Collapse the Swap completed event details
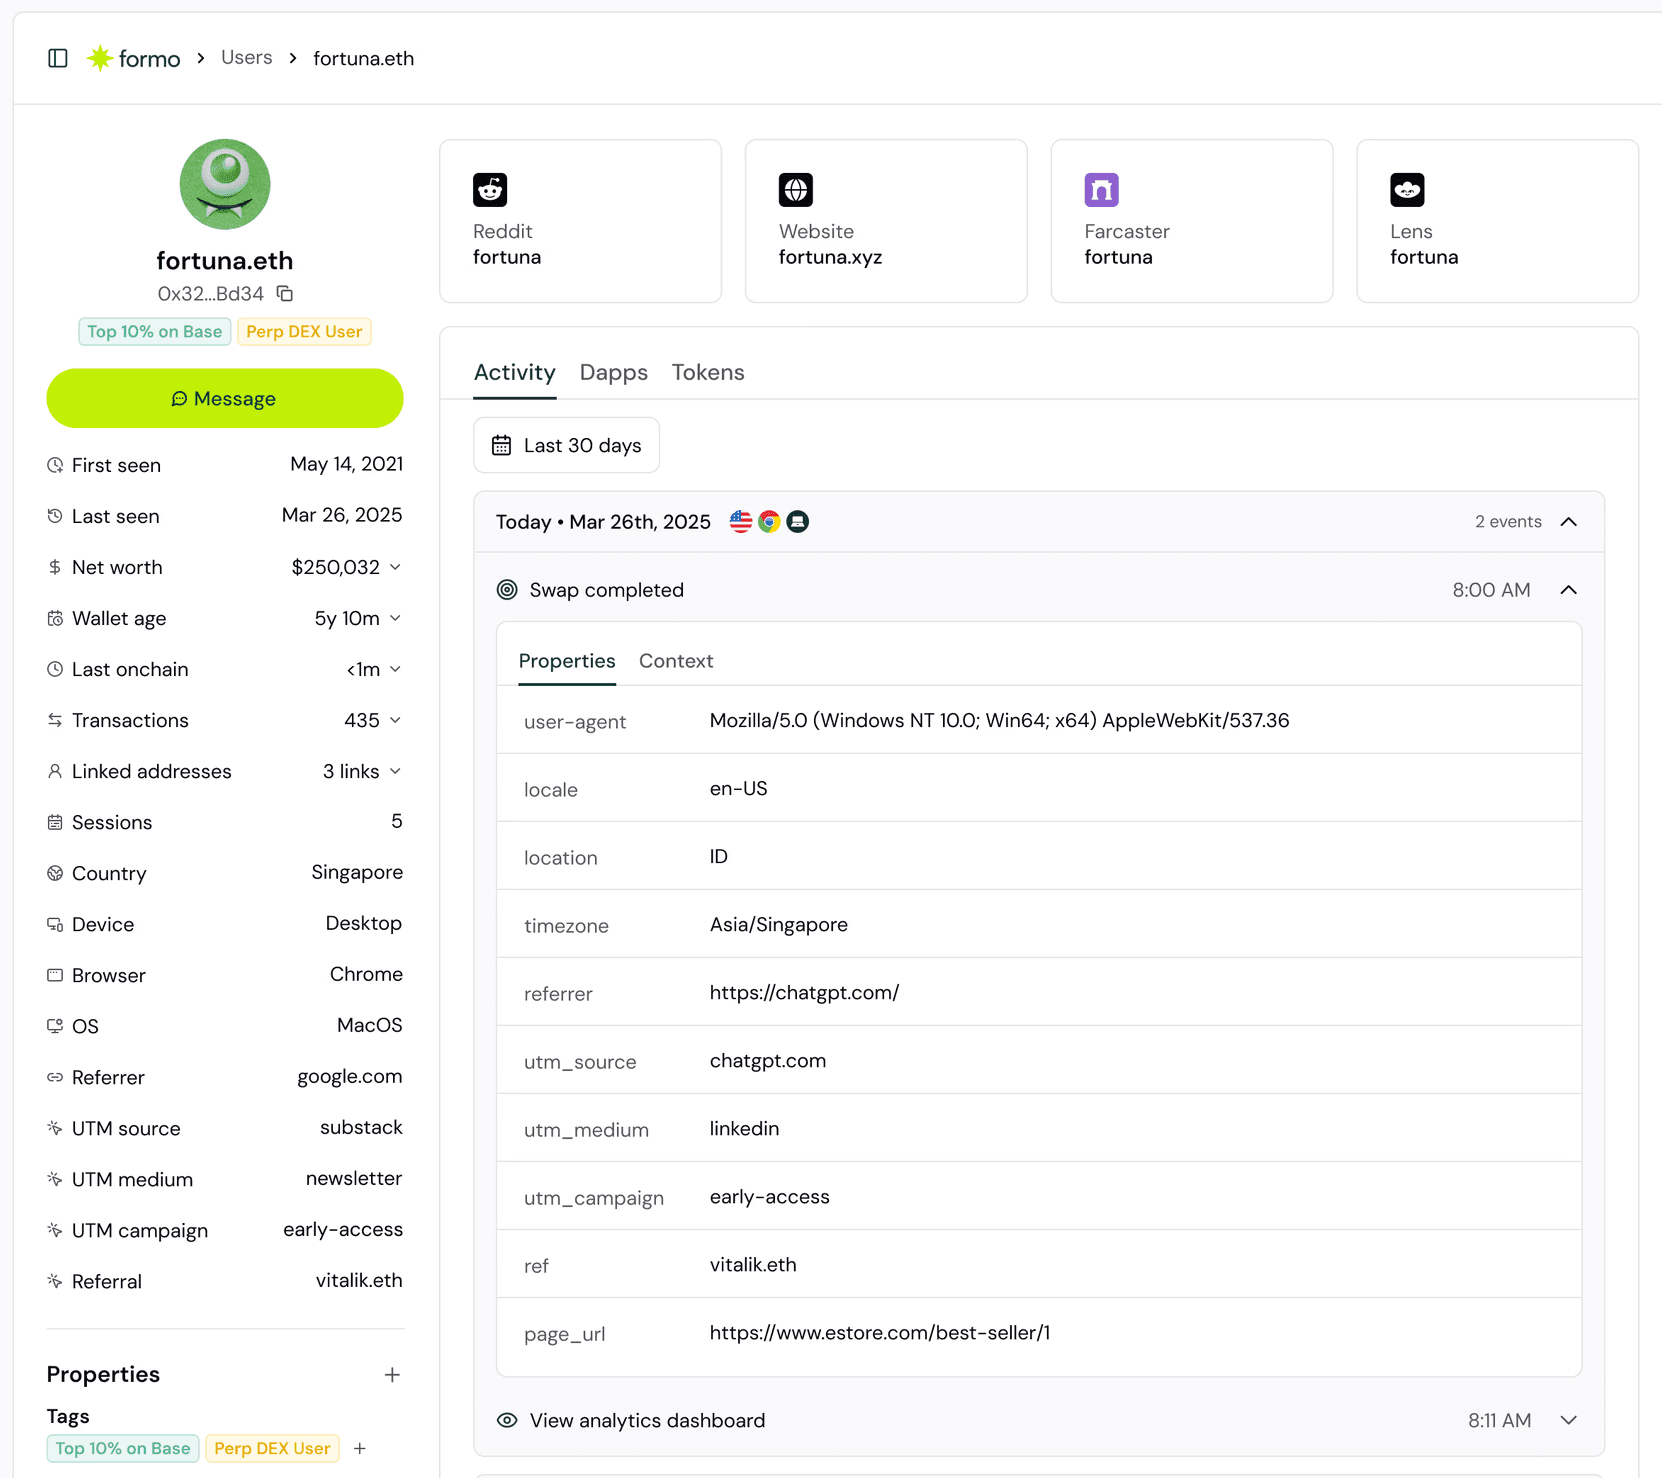Image resolution: width=1662 pixels, height=1478 pixels. pos(1568,590)
